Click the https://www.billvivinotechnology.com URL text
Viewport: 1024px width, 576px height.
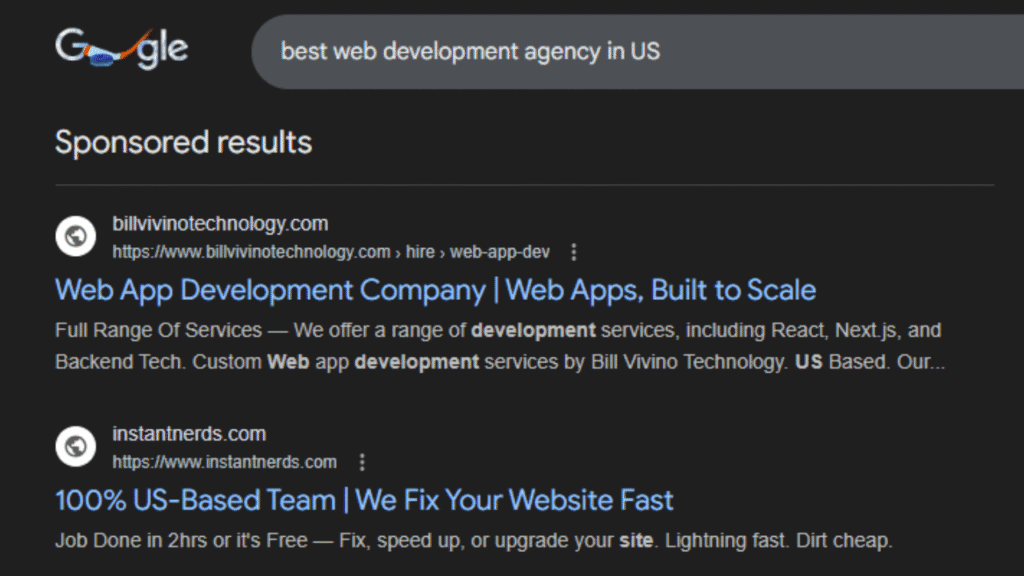coord(251,252)
